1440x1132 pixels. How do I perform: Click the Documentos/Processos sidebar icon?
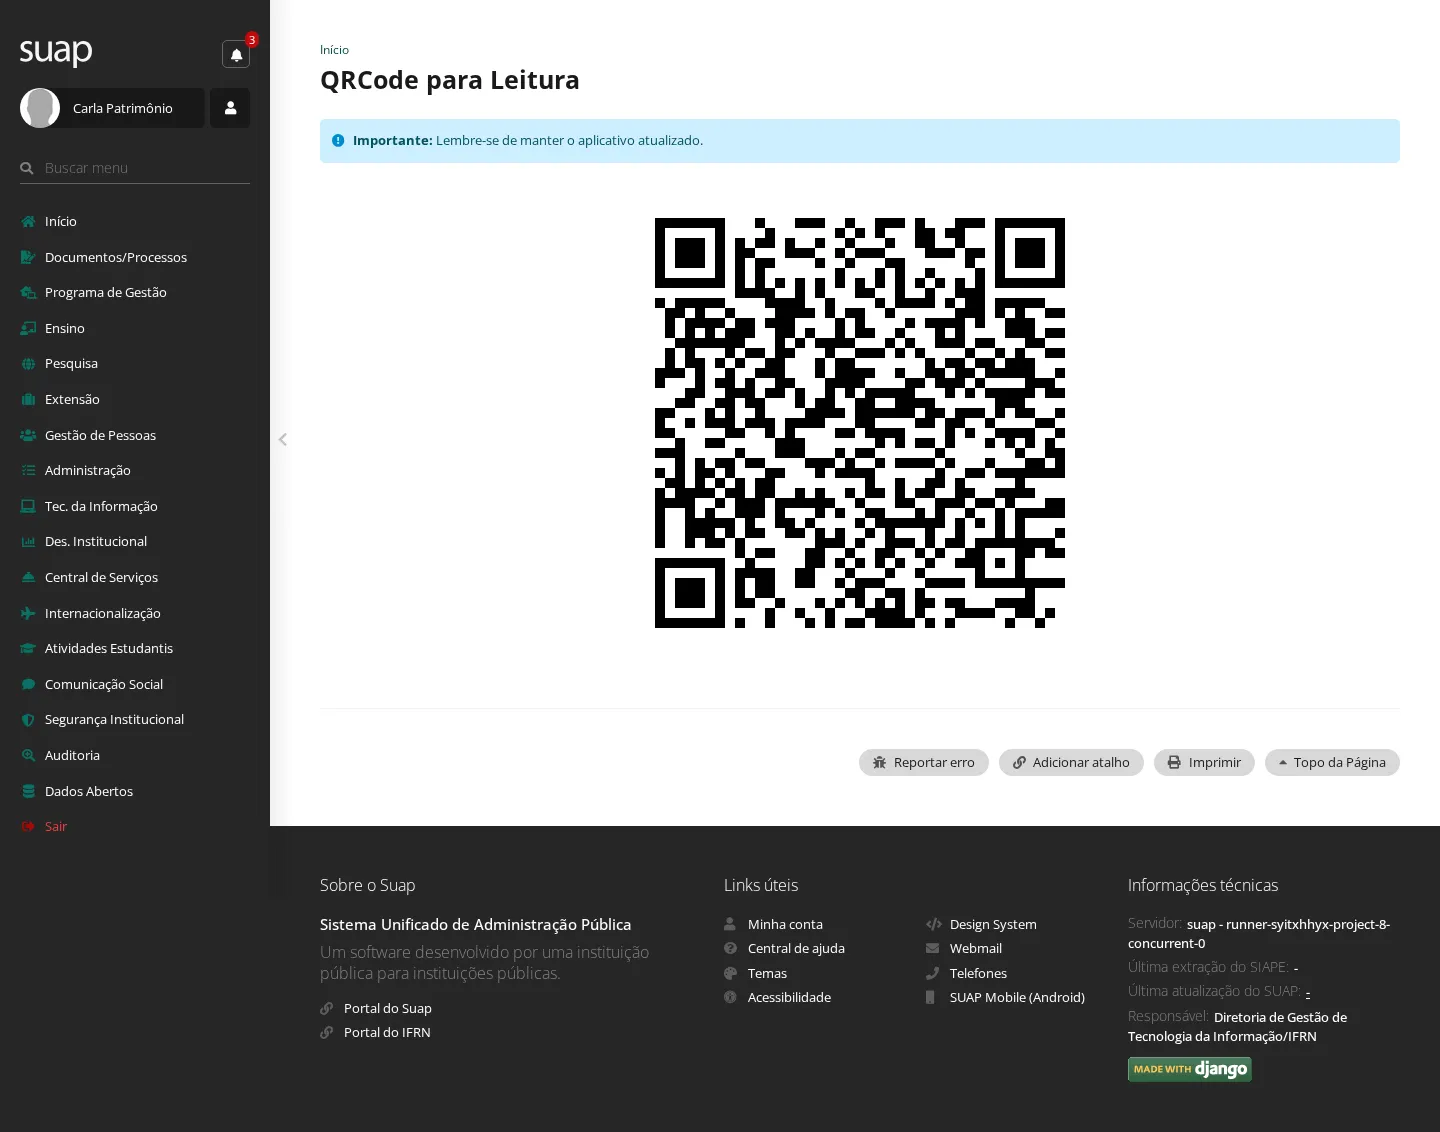pos(28,257)
